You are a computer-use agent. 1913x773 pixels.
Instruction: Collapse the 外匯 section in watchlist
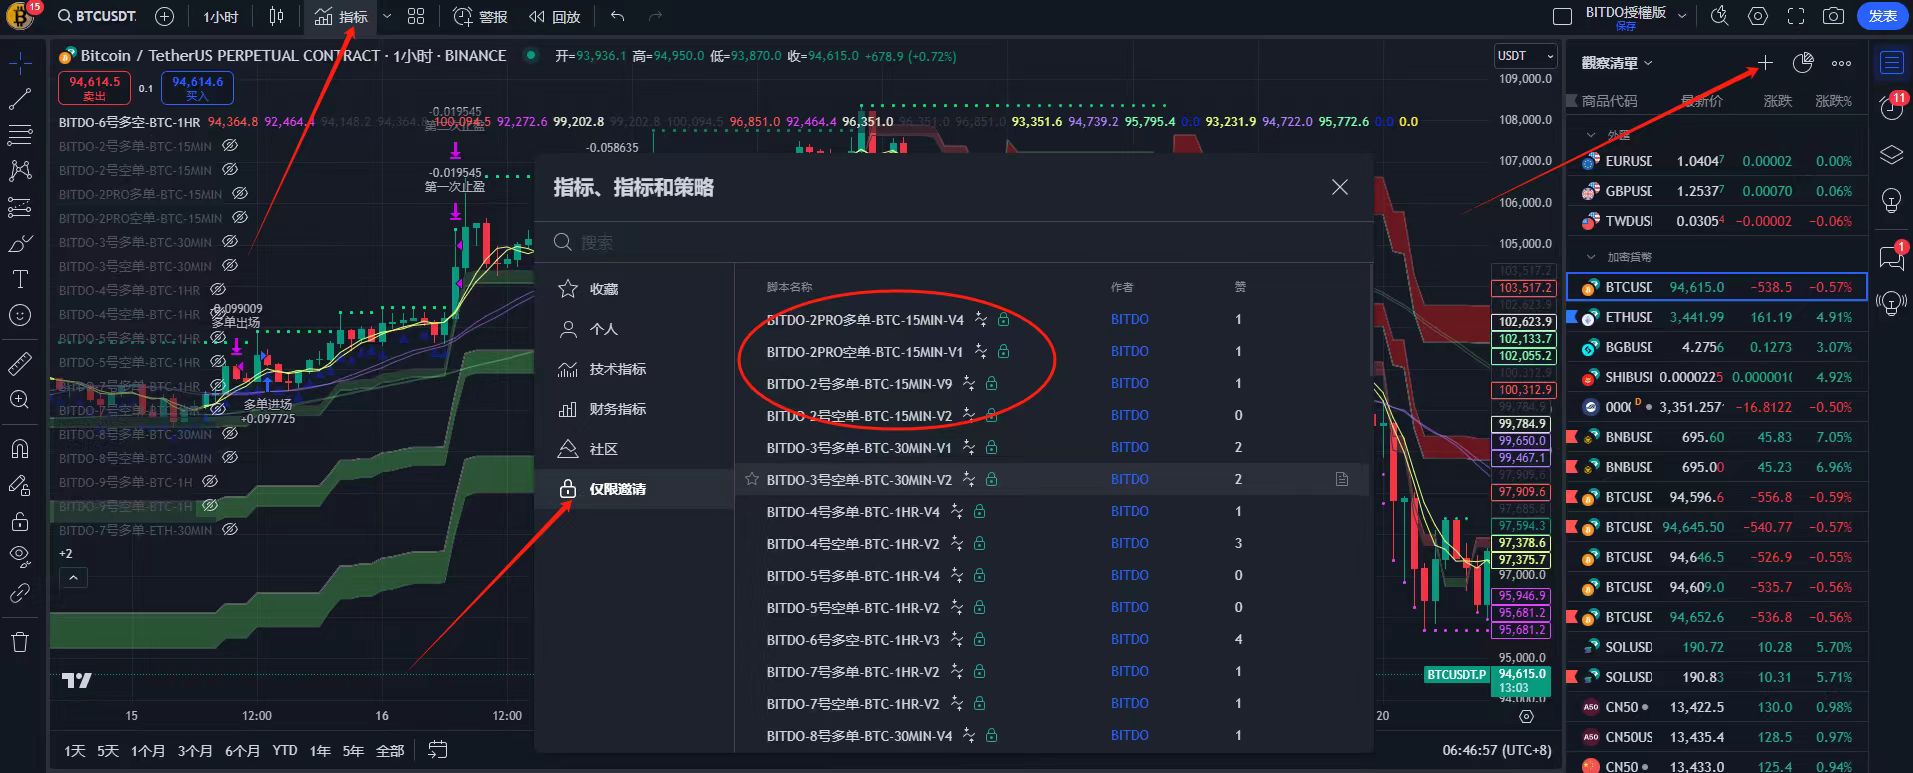(1591, 135)
